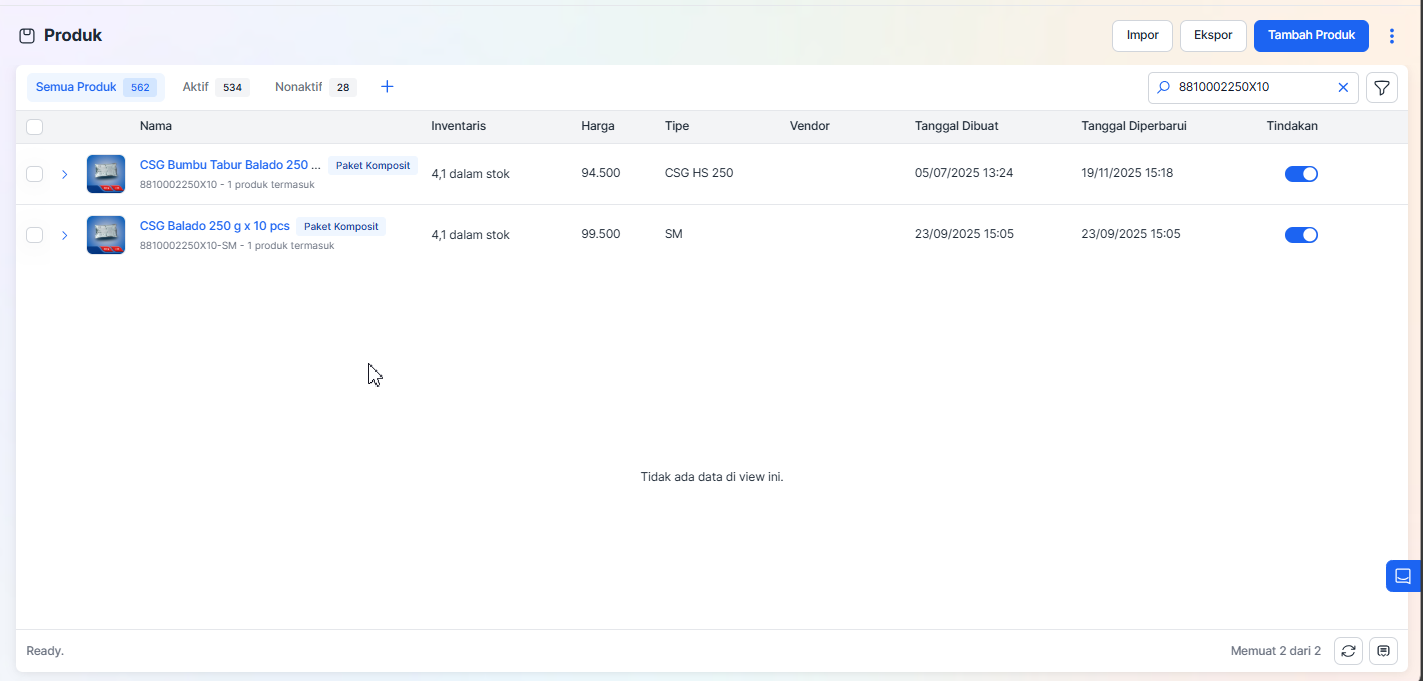The width and height of the screenshot is (1423, 681).
Task: Clear the search field with X icon
Action: (1343, 88)
